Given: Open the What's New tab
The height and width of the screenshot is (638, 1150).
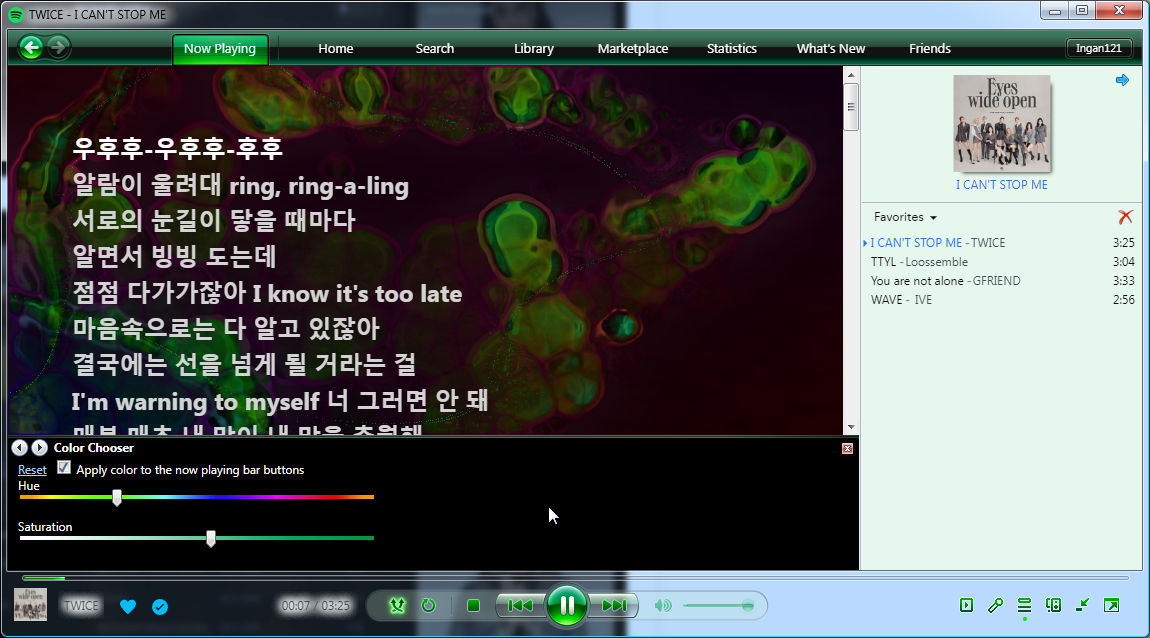Looking at the screenshot, I should [x=831, y=49].
